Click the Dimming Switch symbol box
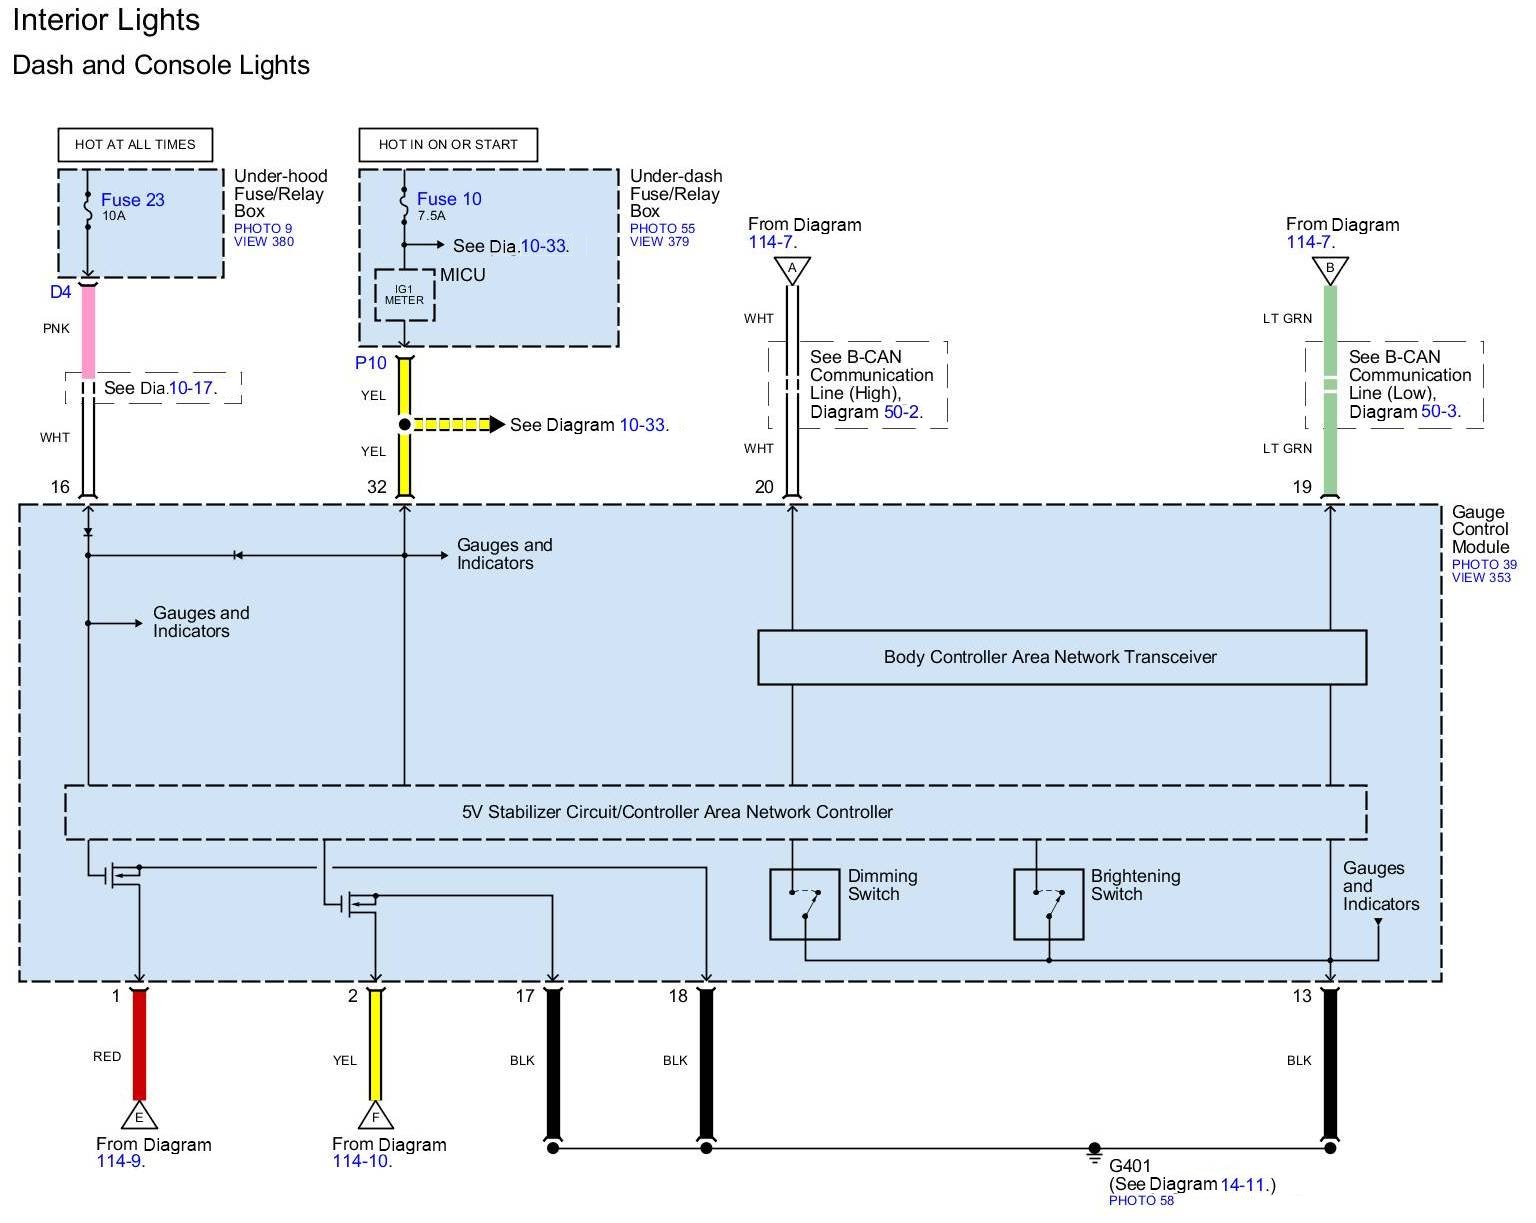The width and height of the screenshot is (1536, 1223). coord(805,904)
